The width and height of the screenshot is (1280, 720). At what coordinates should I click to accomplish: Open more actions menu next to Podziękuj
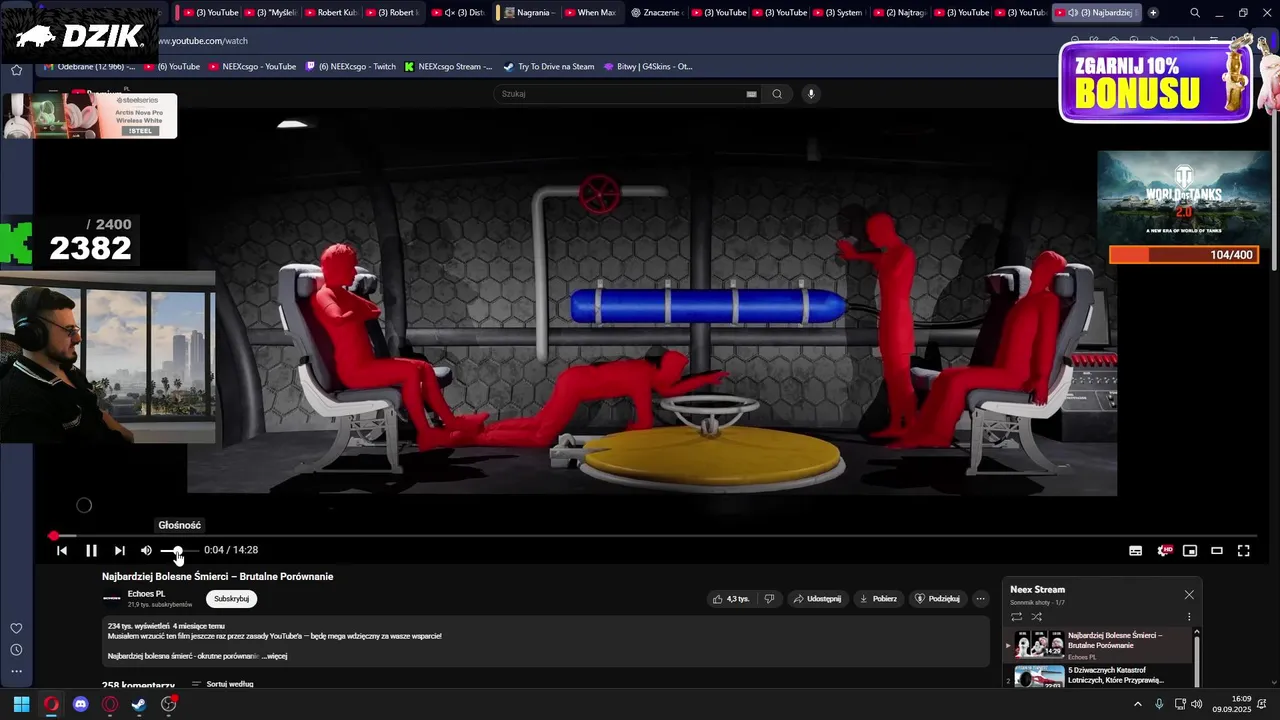981,599
